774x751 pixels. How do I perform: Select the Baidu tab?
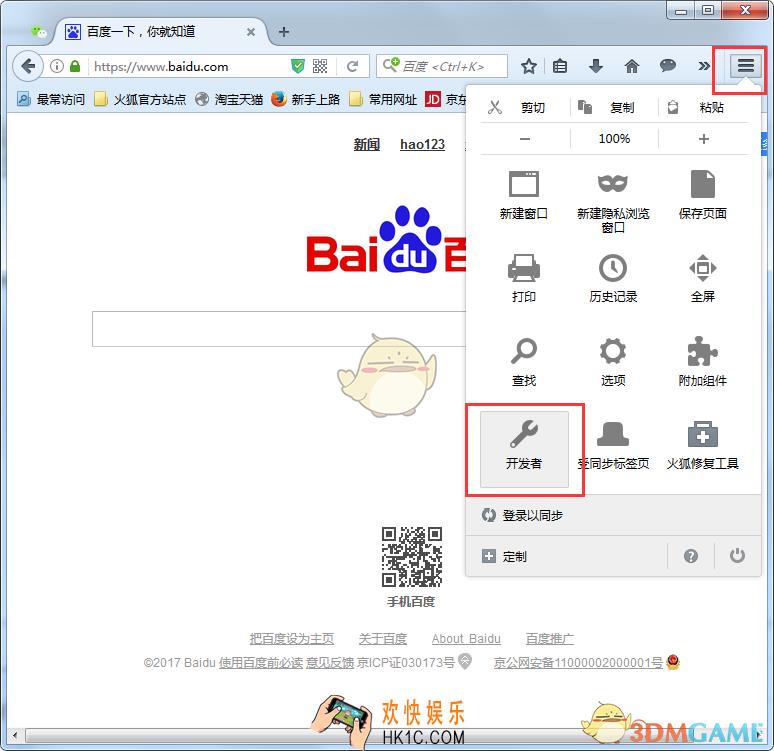pyautogui.click(x=161, y=32)
